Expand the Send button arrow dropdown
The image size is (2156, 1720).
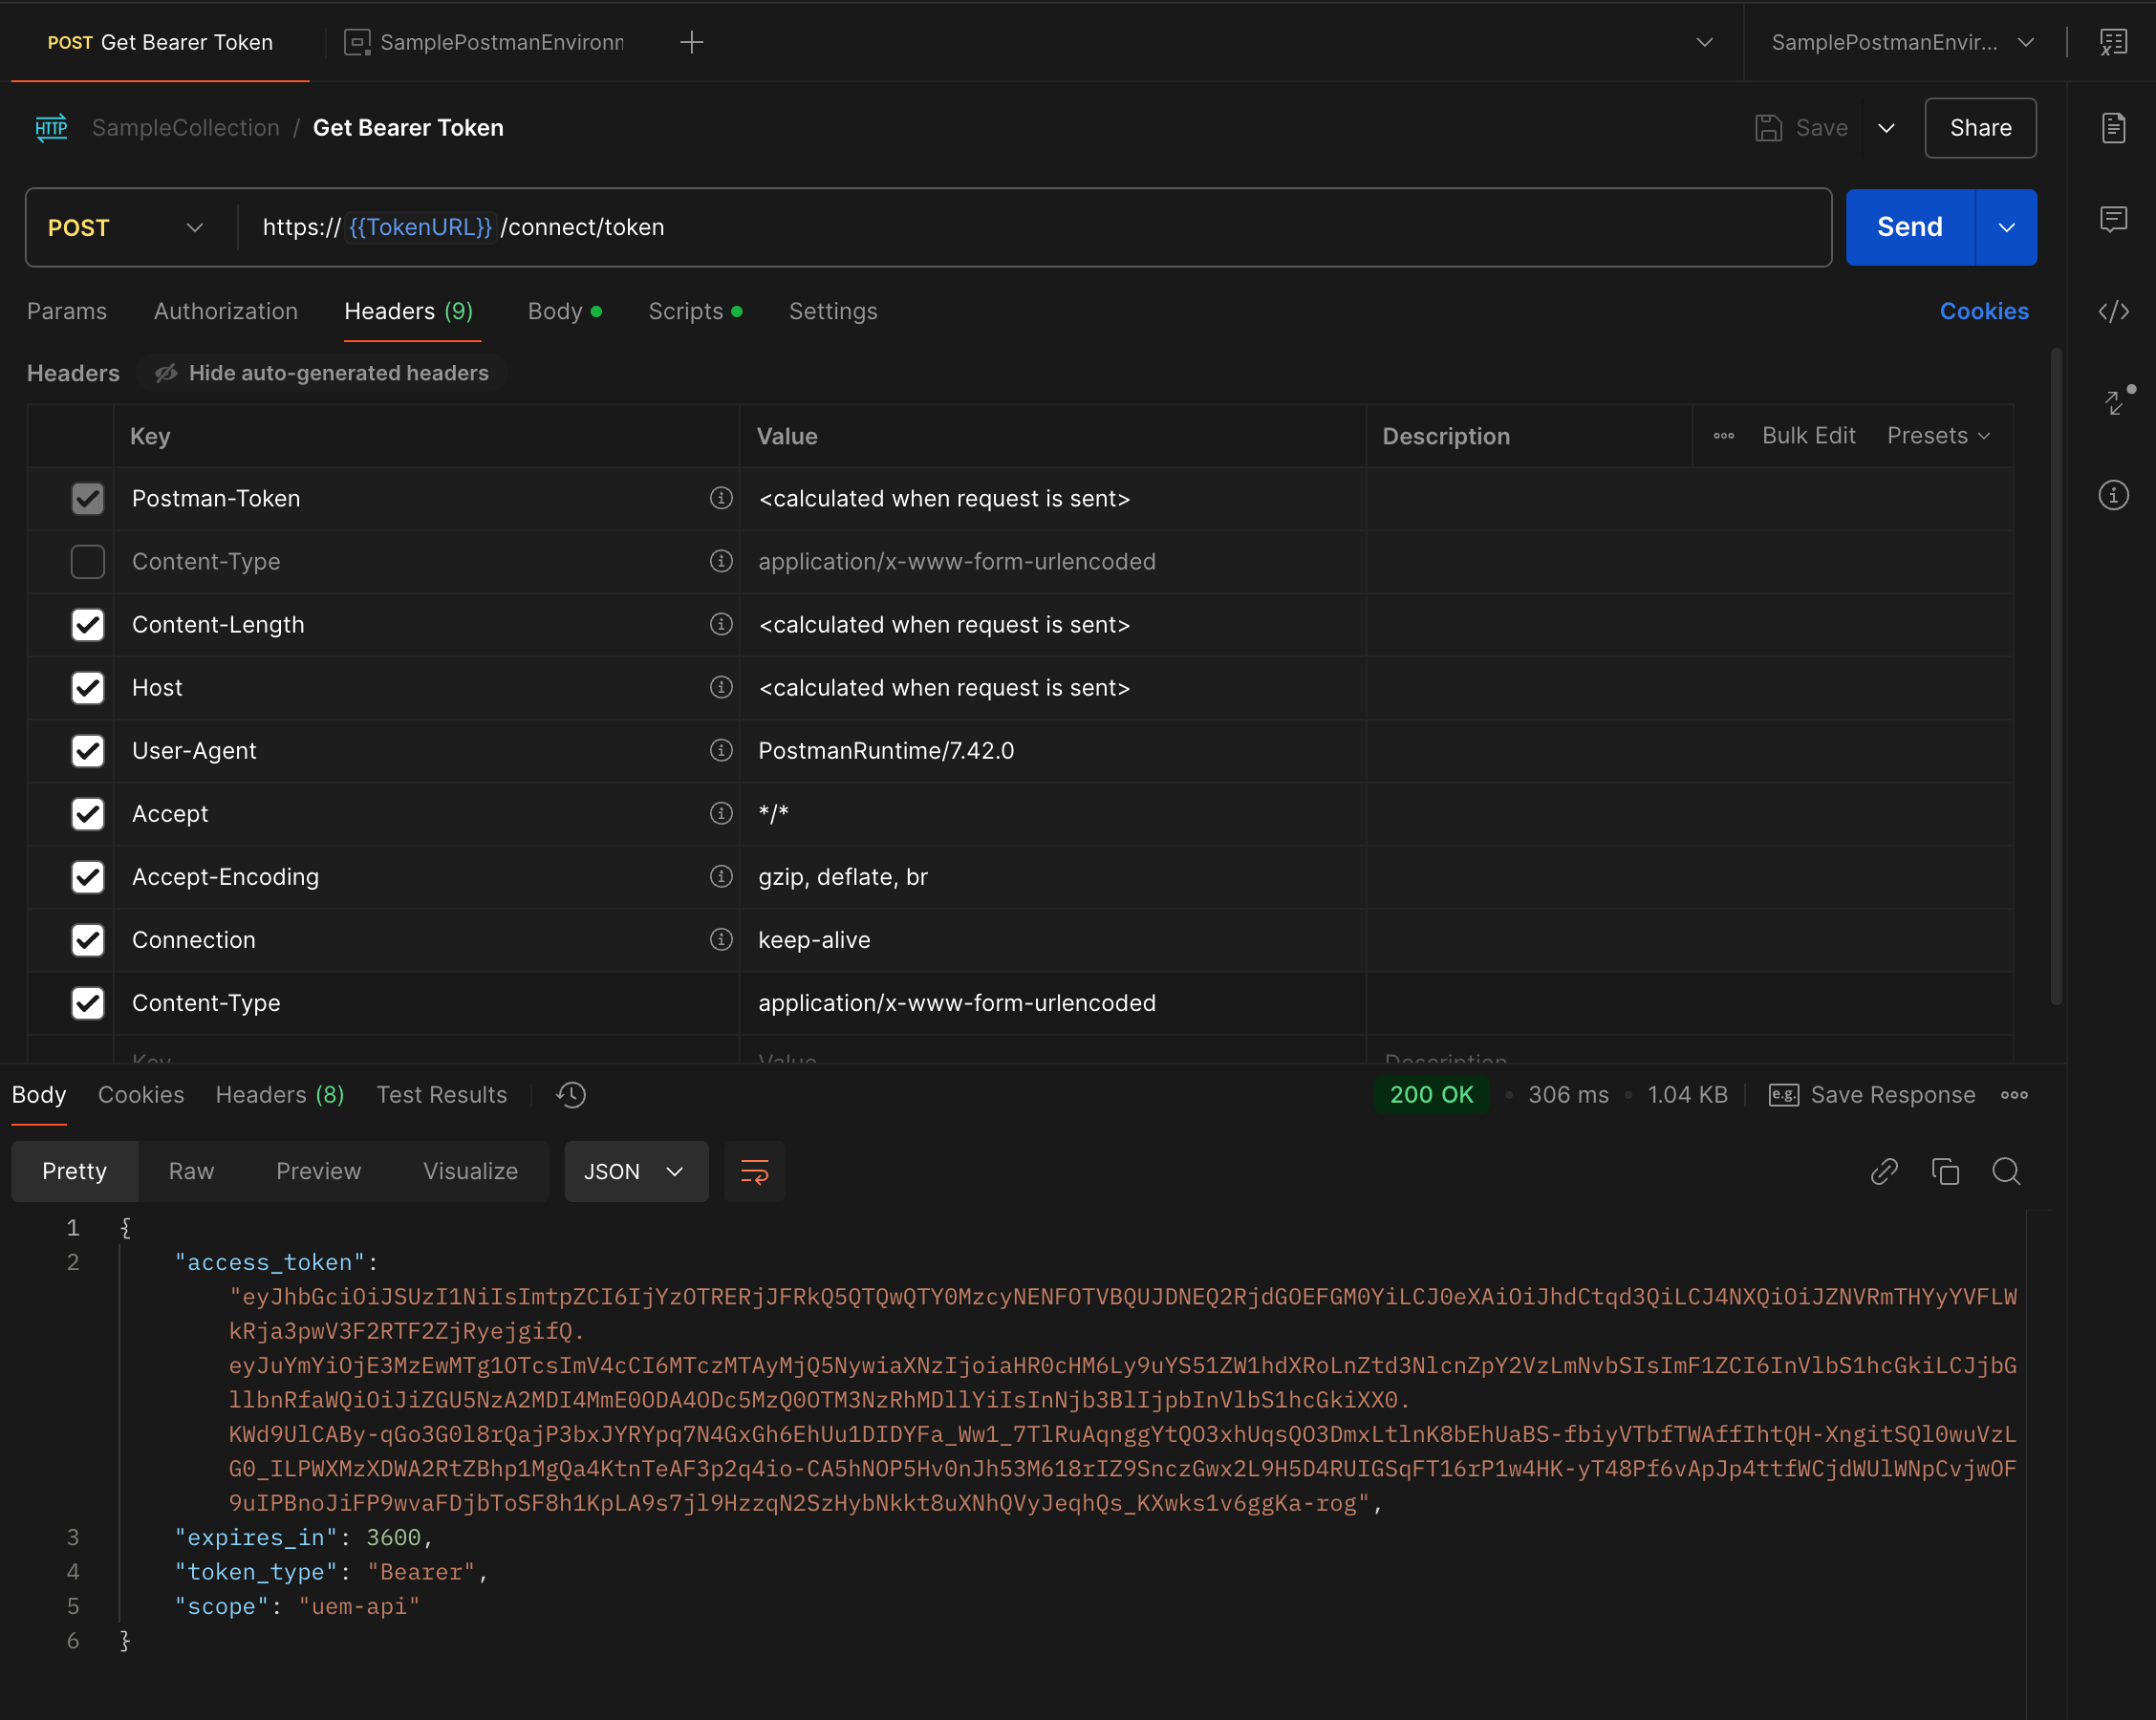pos(2006,227)
